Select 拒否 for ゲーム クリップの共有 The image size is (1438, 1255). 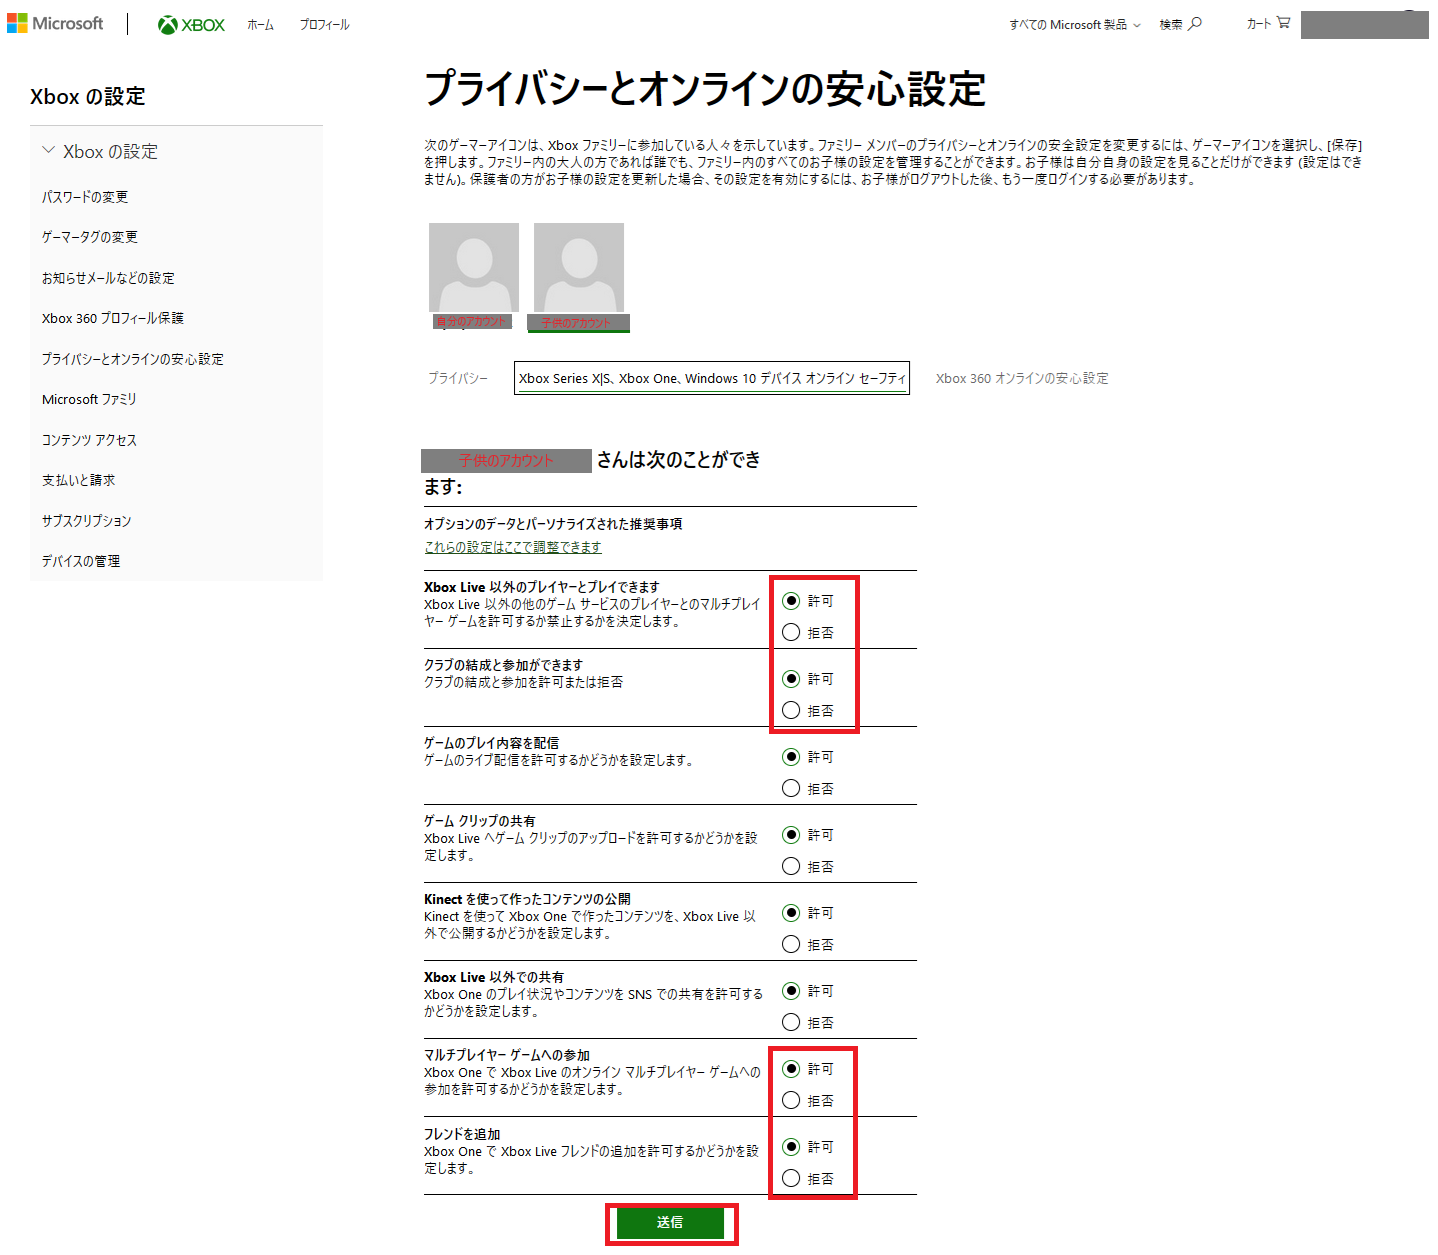tap(791, 866)
